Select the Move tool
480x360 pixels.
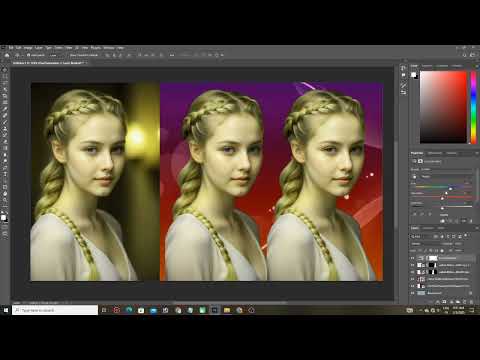(x=5, y=70)
